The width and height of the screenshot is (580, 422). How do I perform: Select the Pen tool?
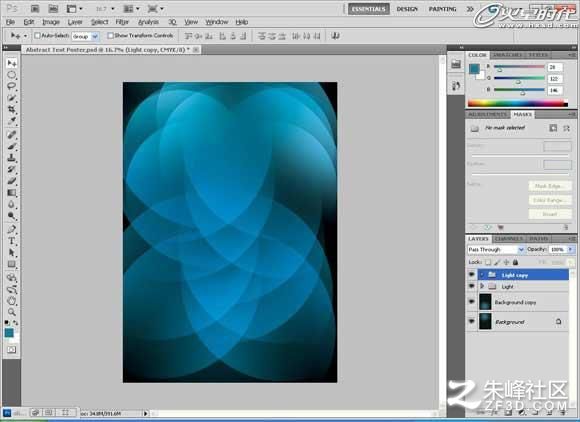[x=11, y=229]
